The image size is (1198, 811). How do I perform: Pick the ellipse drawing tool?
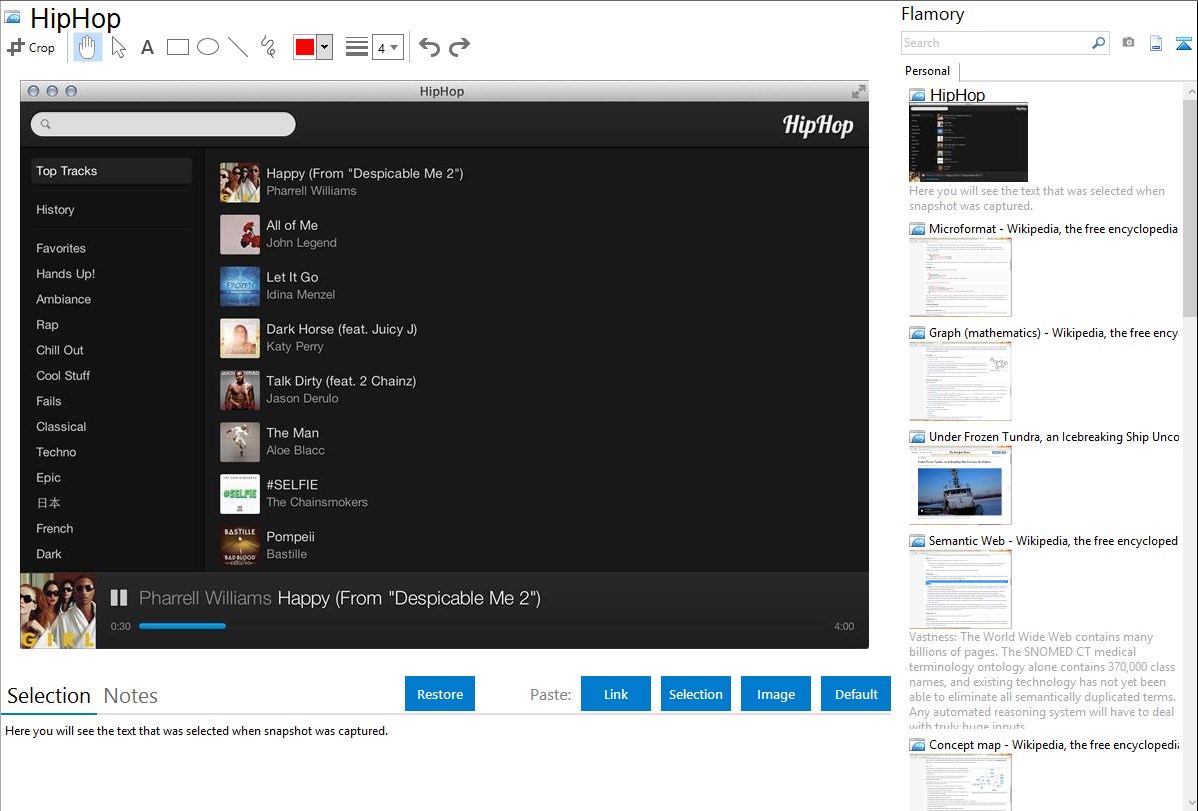(x=208, y=47)
